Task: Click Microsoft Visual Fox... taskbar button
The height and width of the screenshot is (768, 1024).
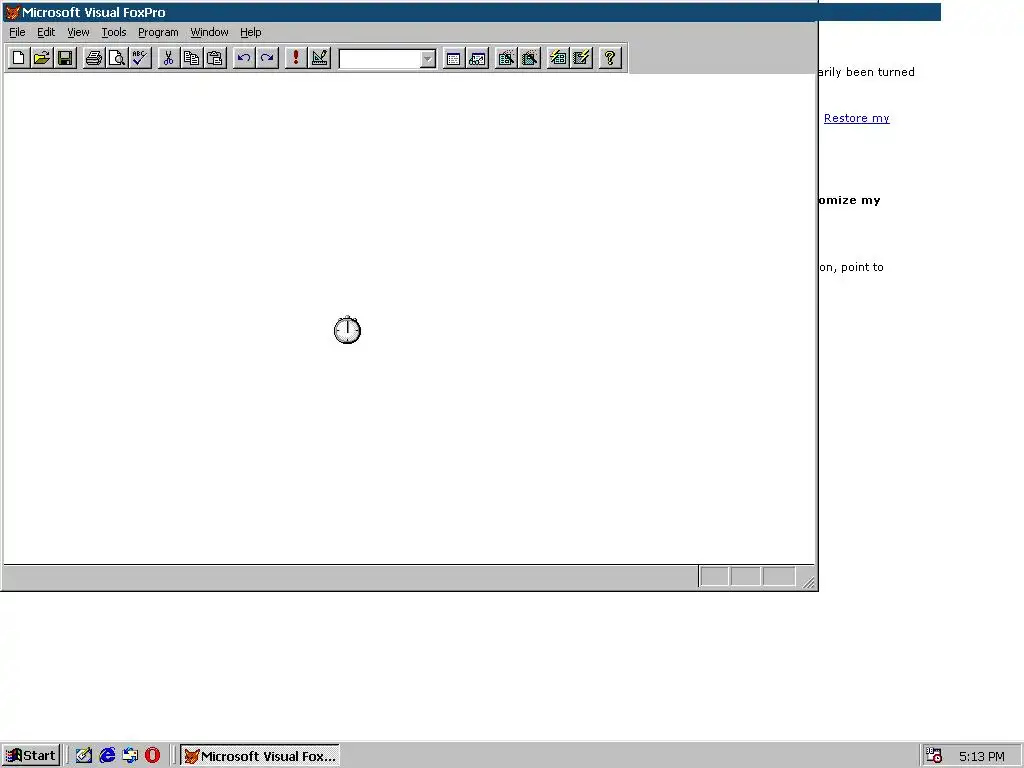Action: click(x=260, y=756)
